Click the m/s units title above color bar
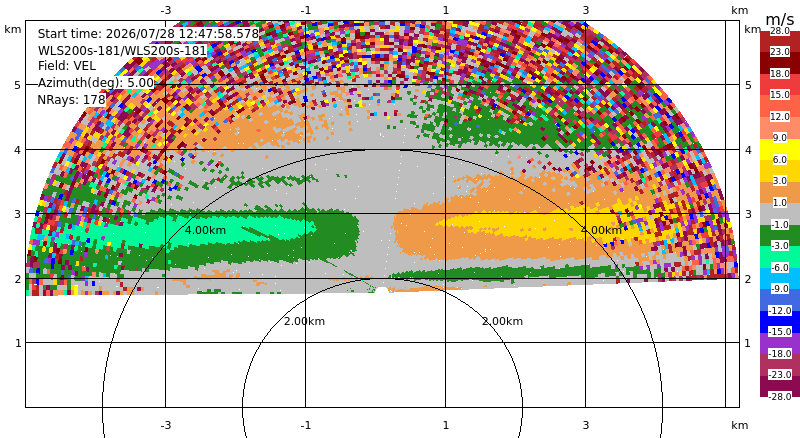 point(780,19)
